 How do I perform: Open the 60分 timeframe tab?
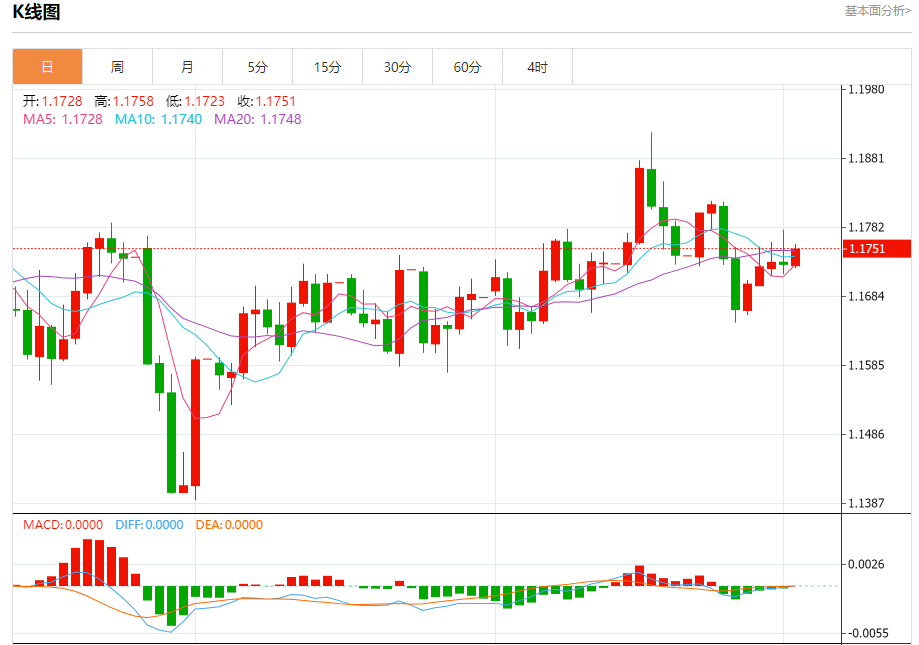pos(467,67)
